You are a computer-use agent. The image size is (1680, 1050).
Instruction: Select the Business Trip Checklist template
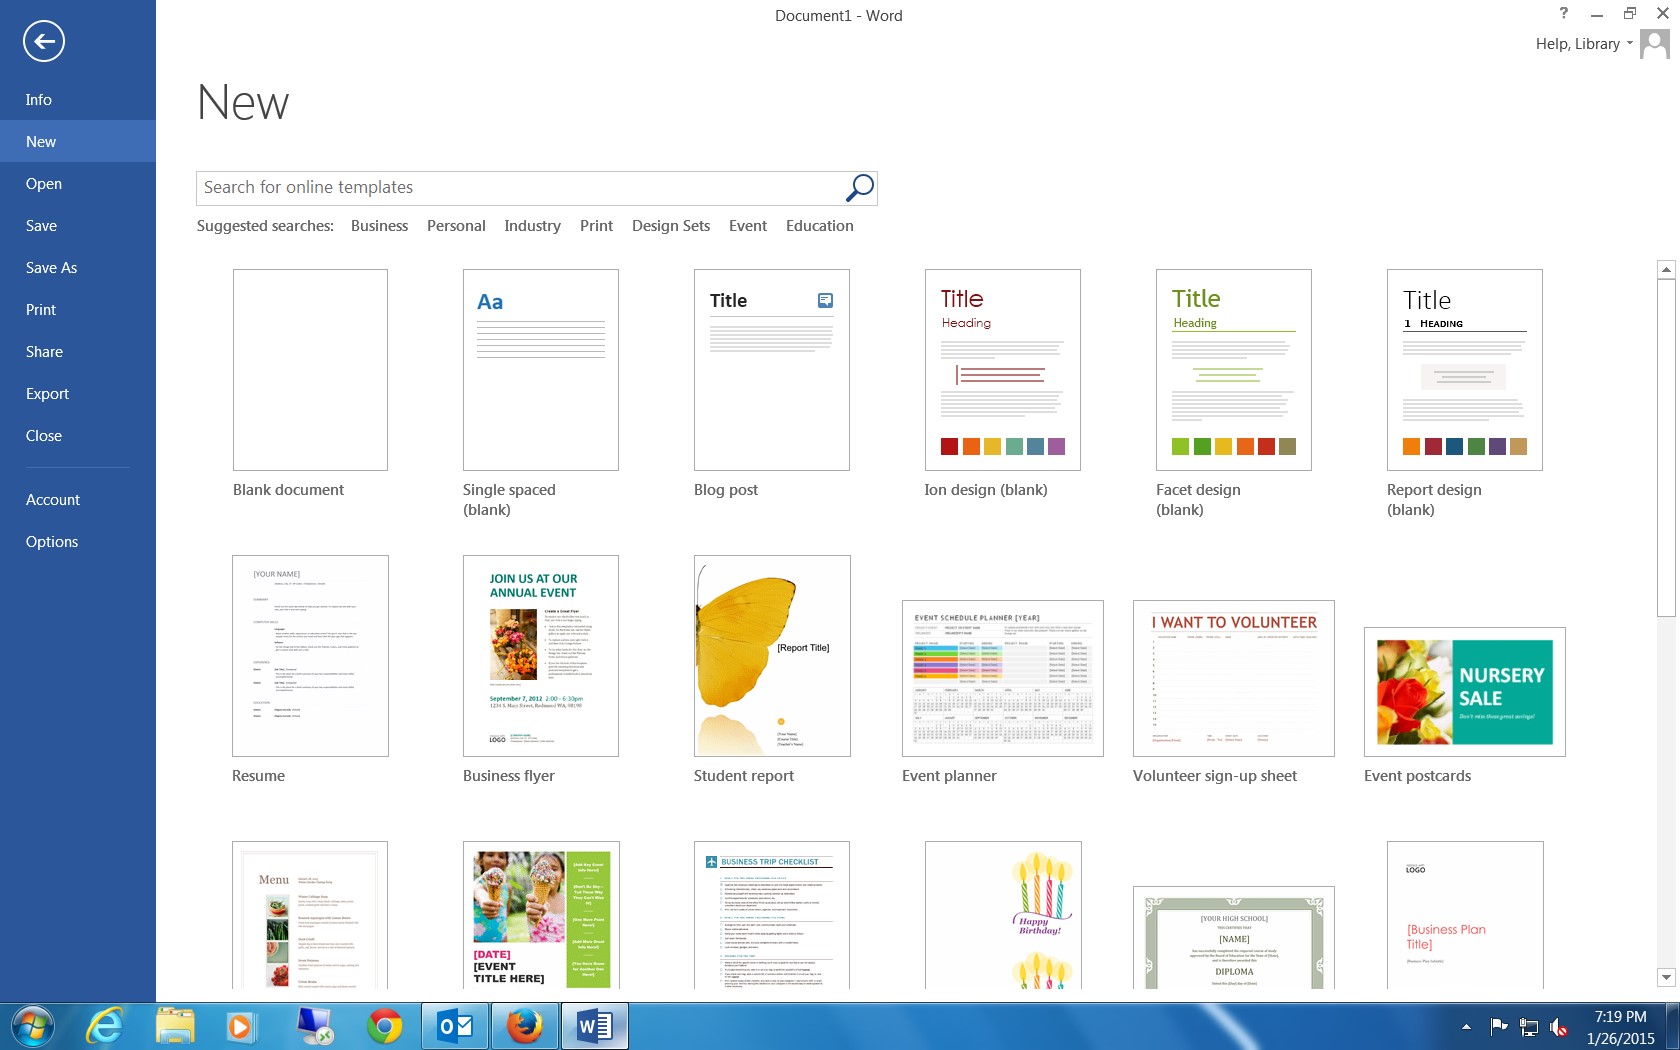[x=772, y=915]
